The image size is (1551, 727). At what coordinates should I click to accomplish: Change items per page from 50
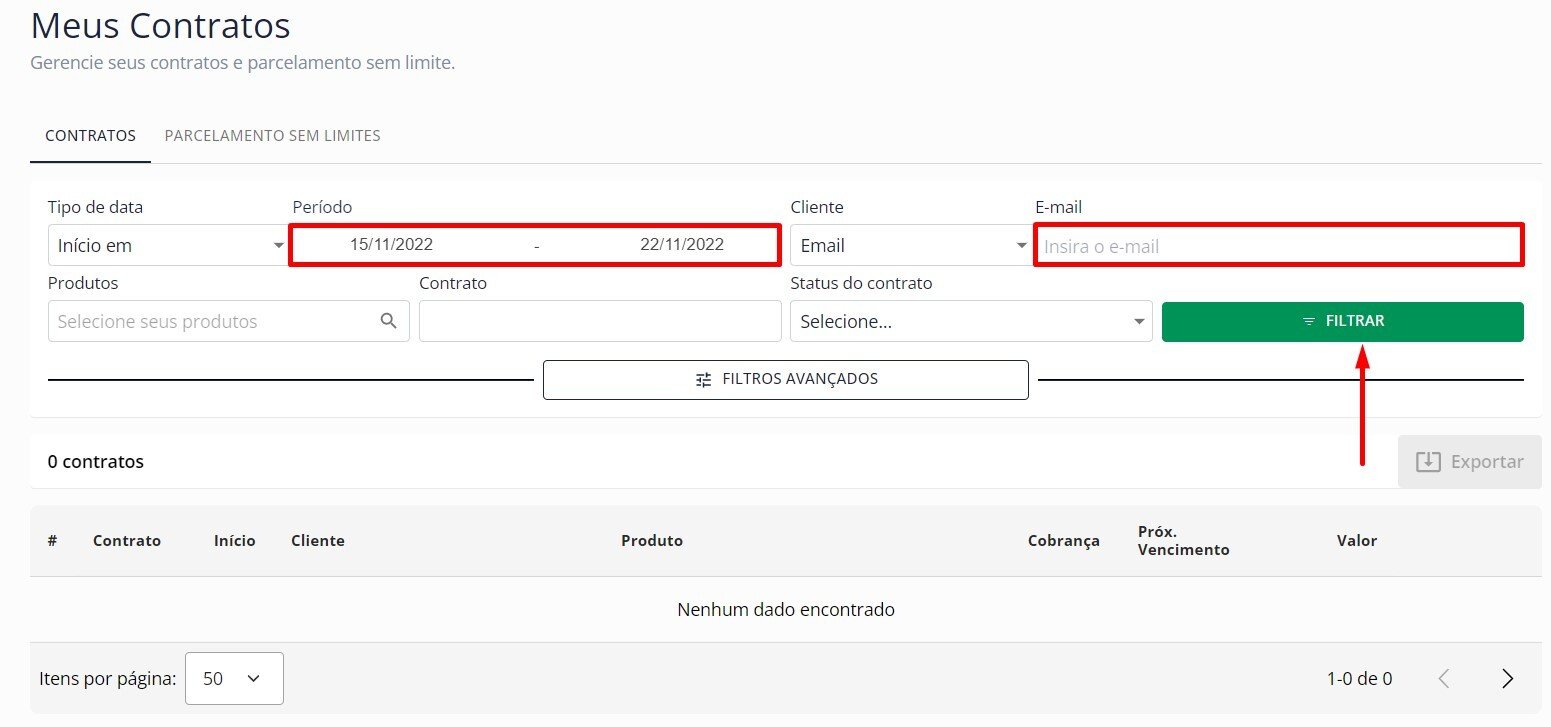point(234,679)
